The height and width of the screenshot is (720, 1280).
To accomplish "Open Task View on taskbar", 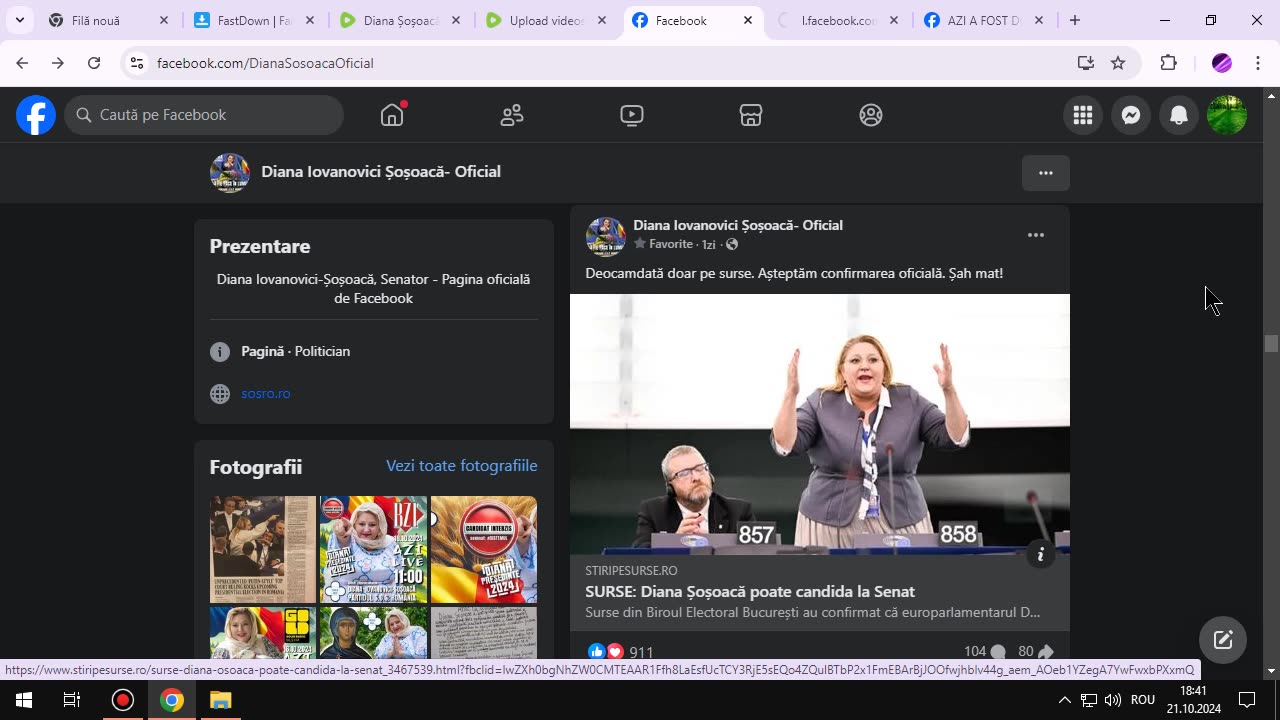I will coord(72,700).
